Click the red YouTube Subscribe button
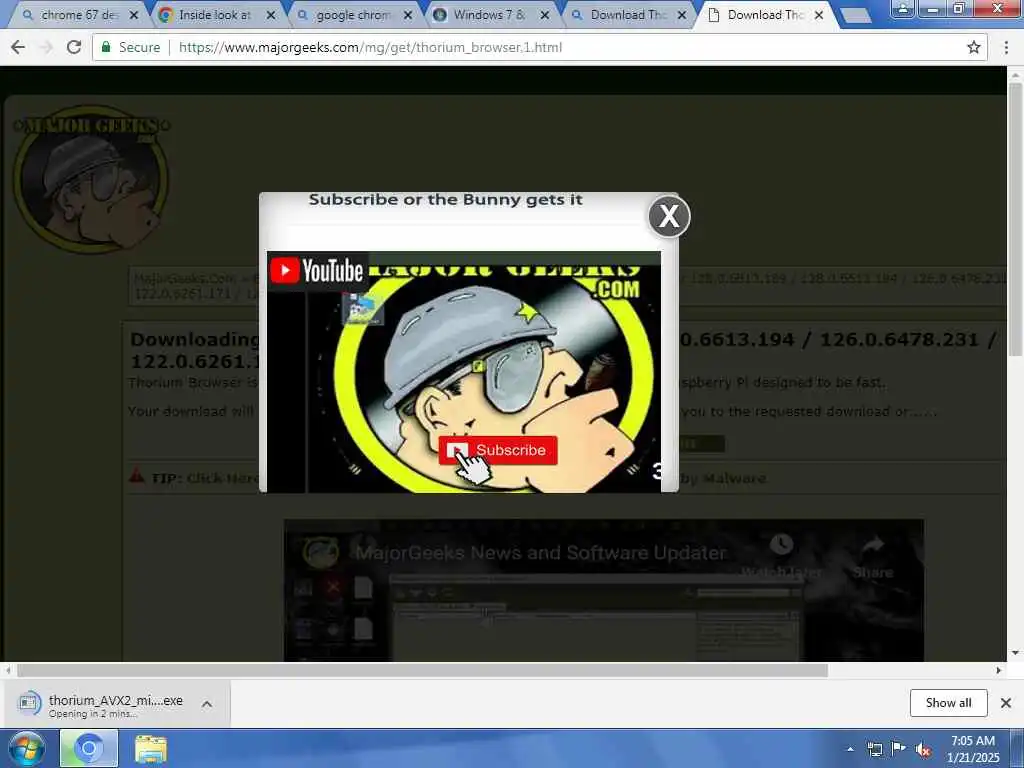Image resolution: width=1024 pixels, height=768 pixels. [x=498, y=450]
